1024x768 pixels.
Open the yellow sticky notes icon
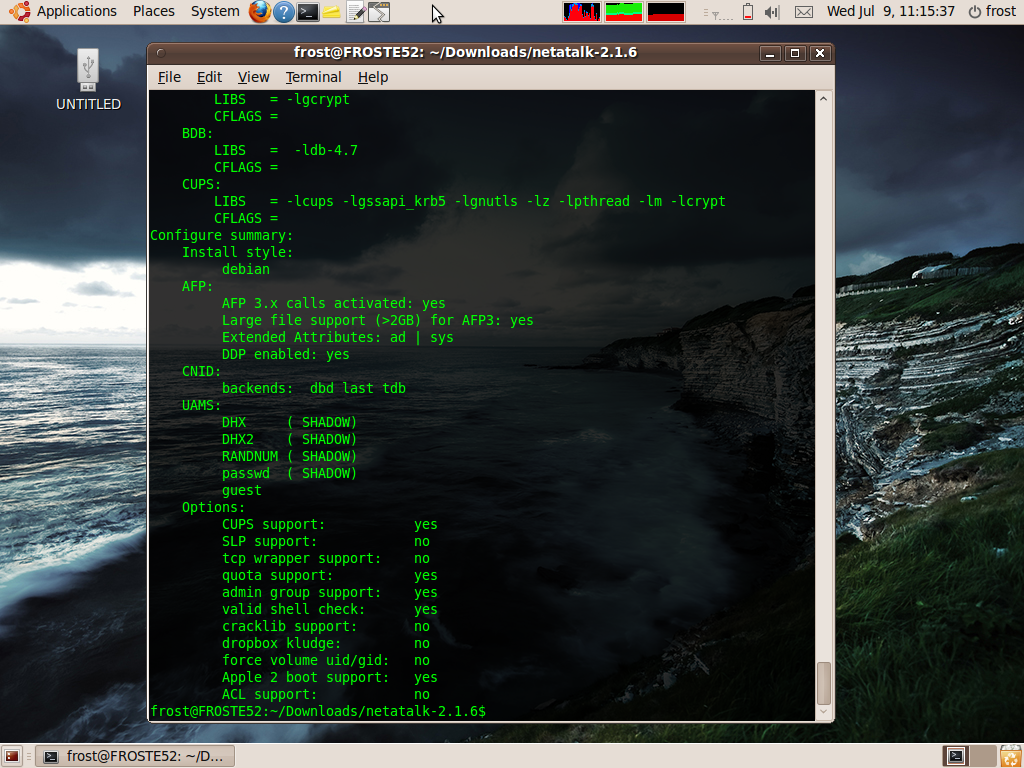(332, 12)
